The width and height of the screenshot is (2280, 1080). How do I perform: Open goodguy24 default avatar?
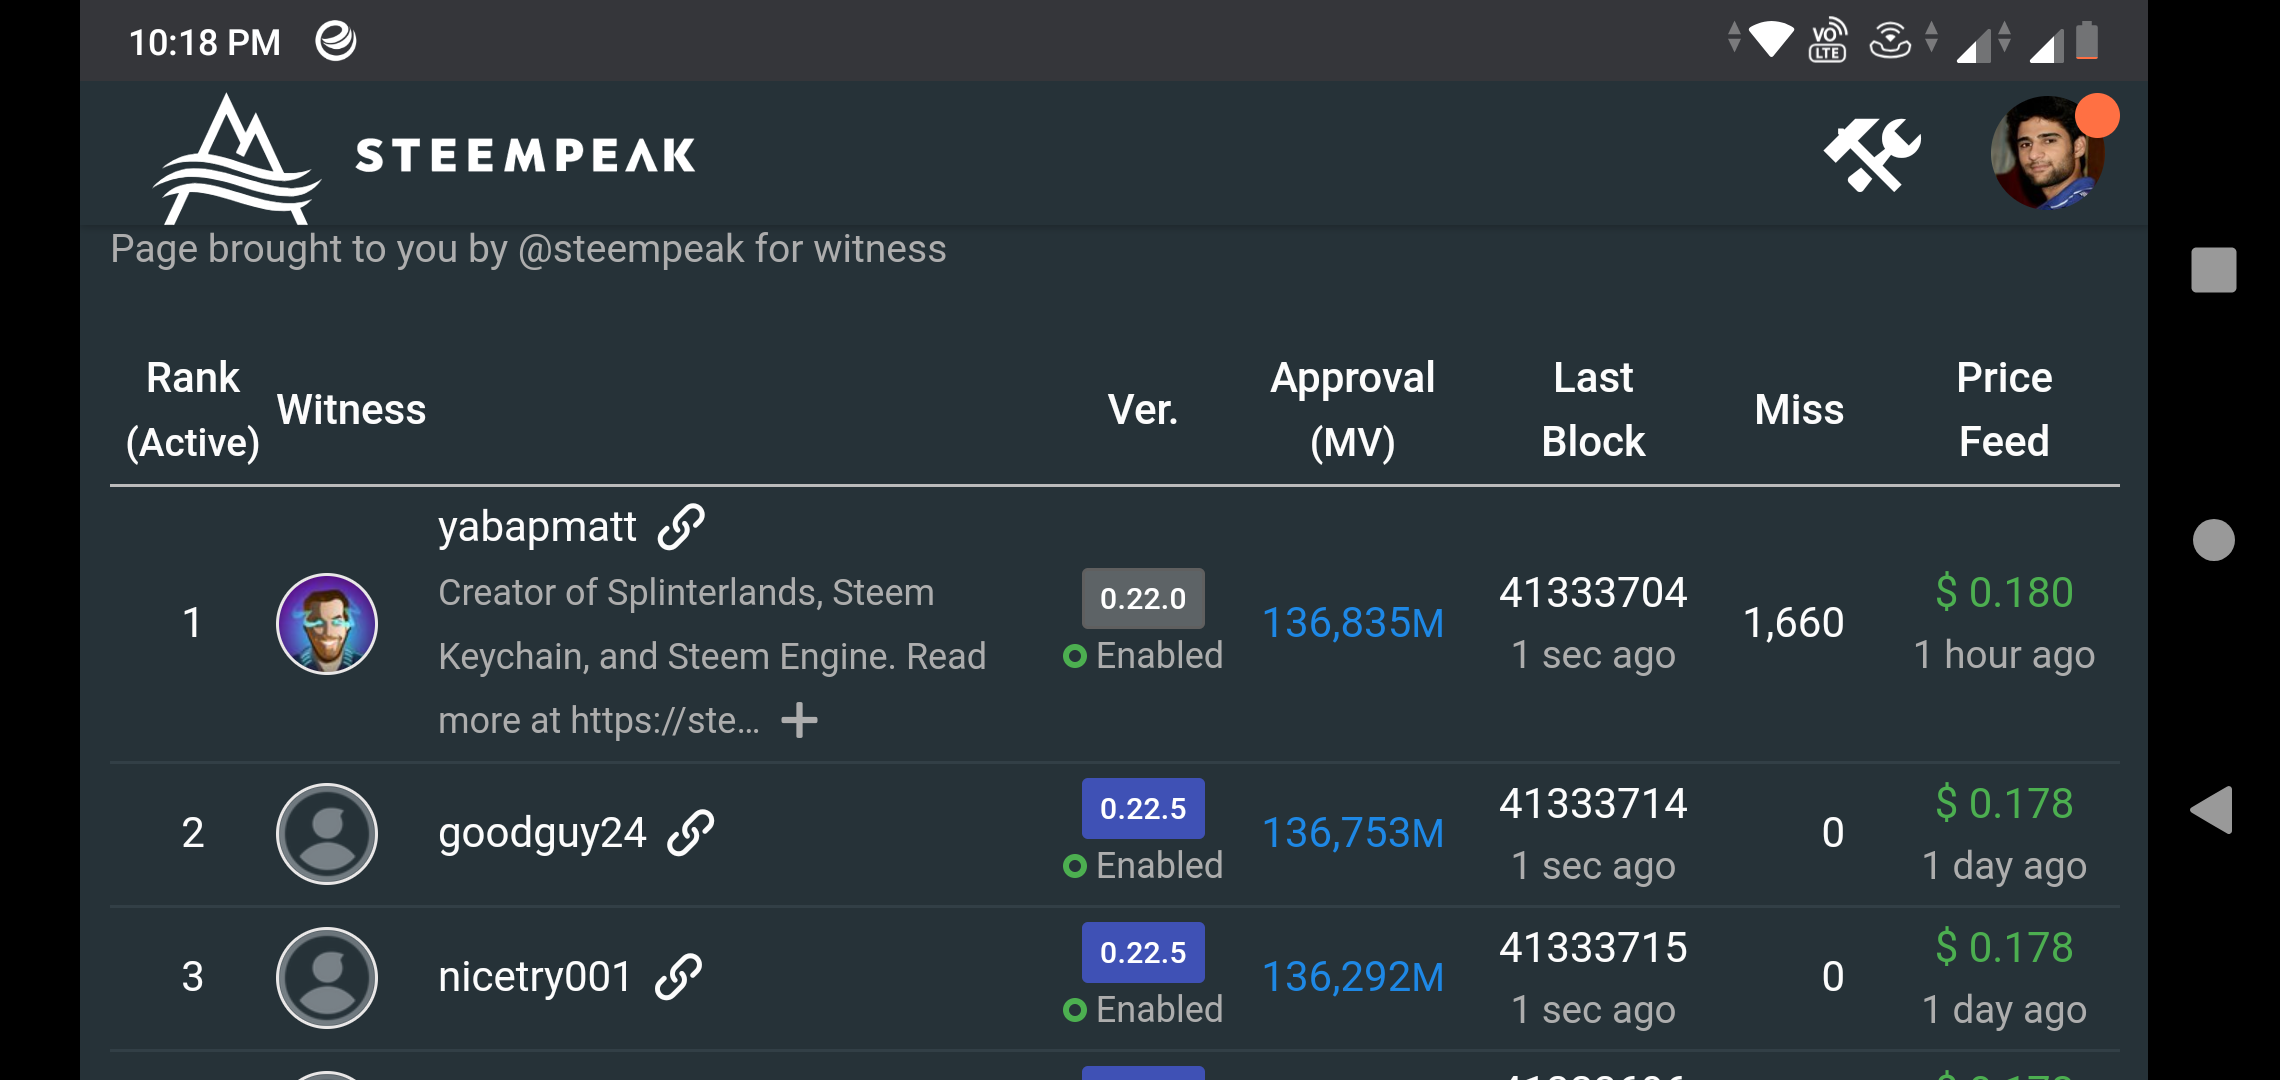point(327,834)
